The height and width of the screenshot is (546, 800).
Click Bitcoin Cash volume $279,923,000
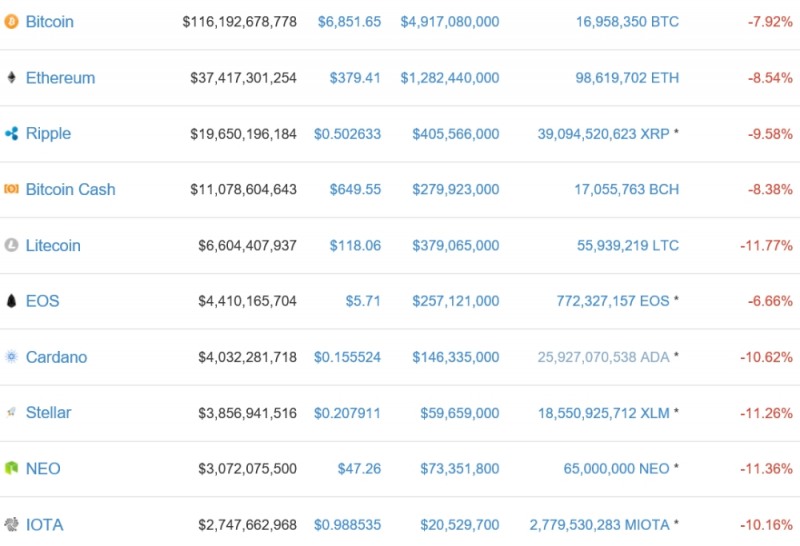coord(449,189)
